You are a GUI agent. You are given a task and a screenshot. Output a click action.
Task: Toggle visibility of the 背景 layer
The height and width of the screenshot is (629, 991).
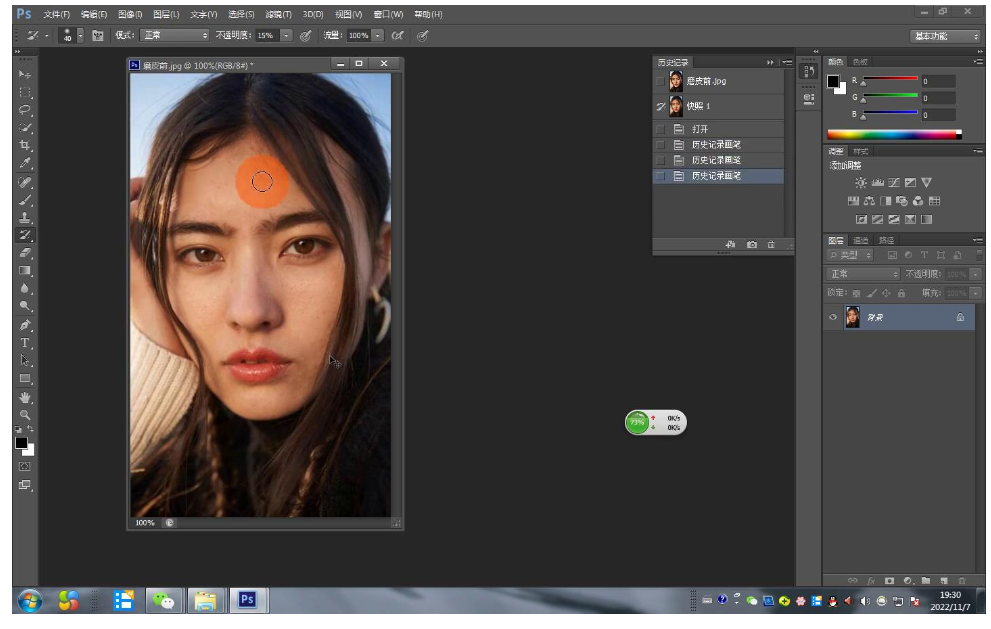tap(833, 317)
